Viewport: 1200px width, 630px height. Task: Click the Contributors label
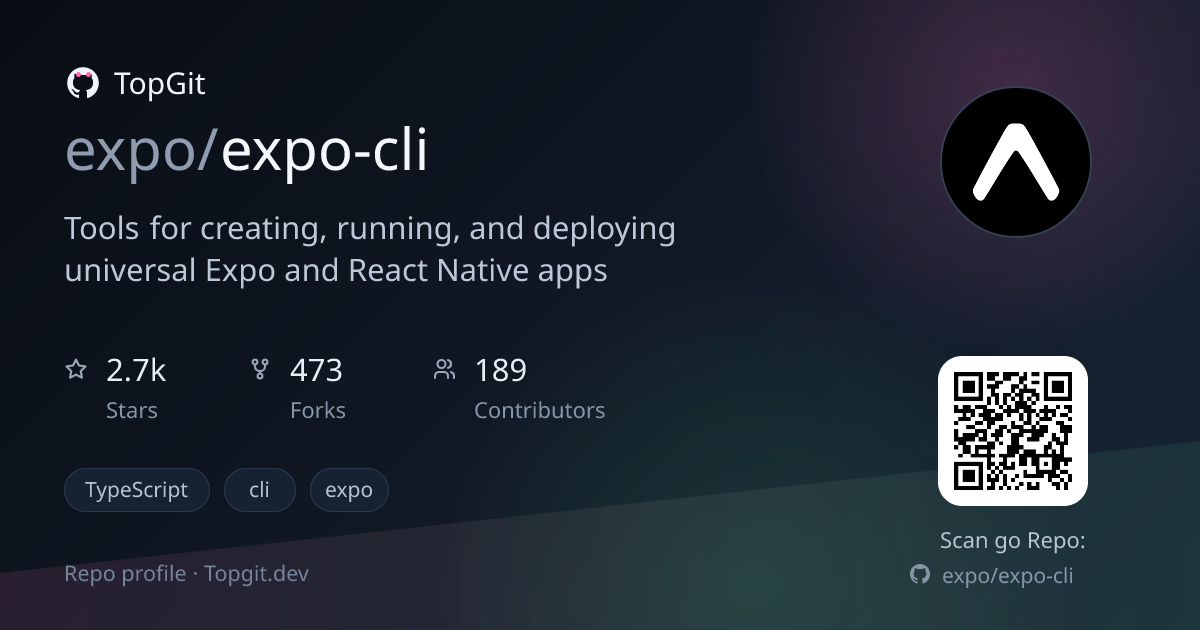(539, 410)
